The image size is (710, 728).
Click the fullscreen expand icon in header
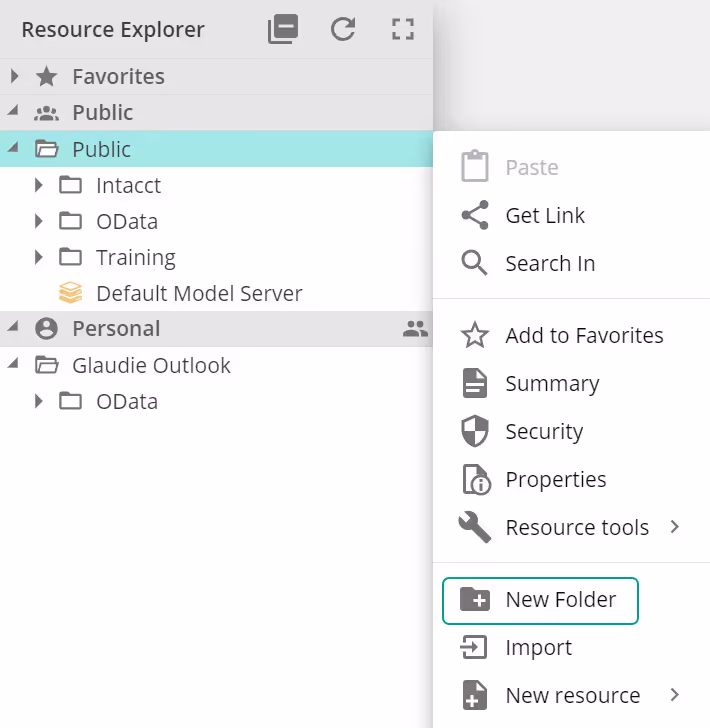[402, 30]
